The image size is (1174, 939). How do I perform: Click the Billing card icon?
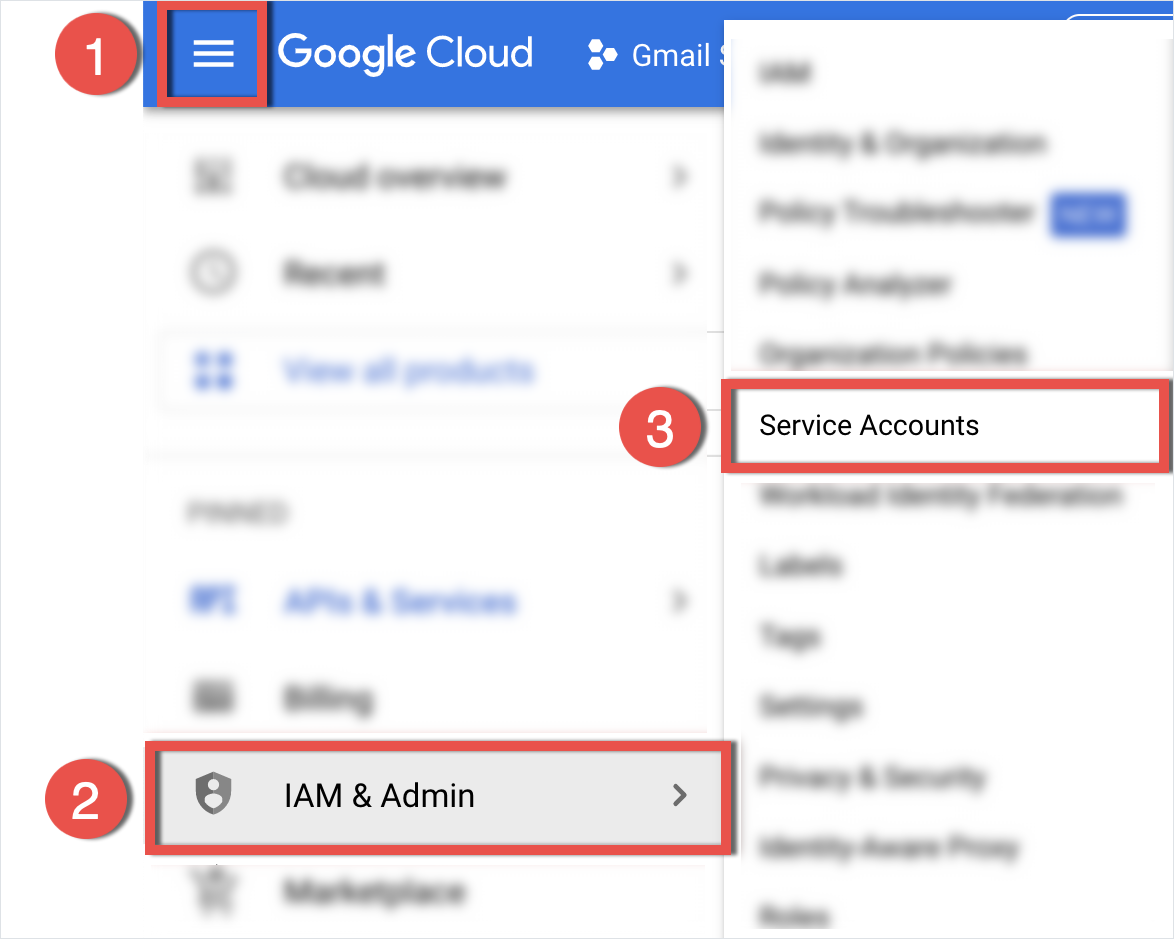tap(213, 697)
